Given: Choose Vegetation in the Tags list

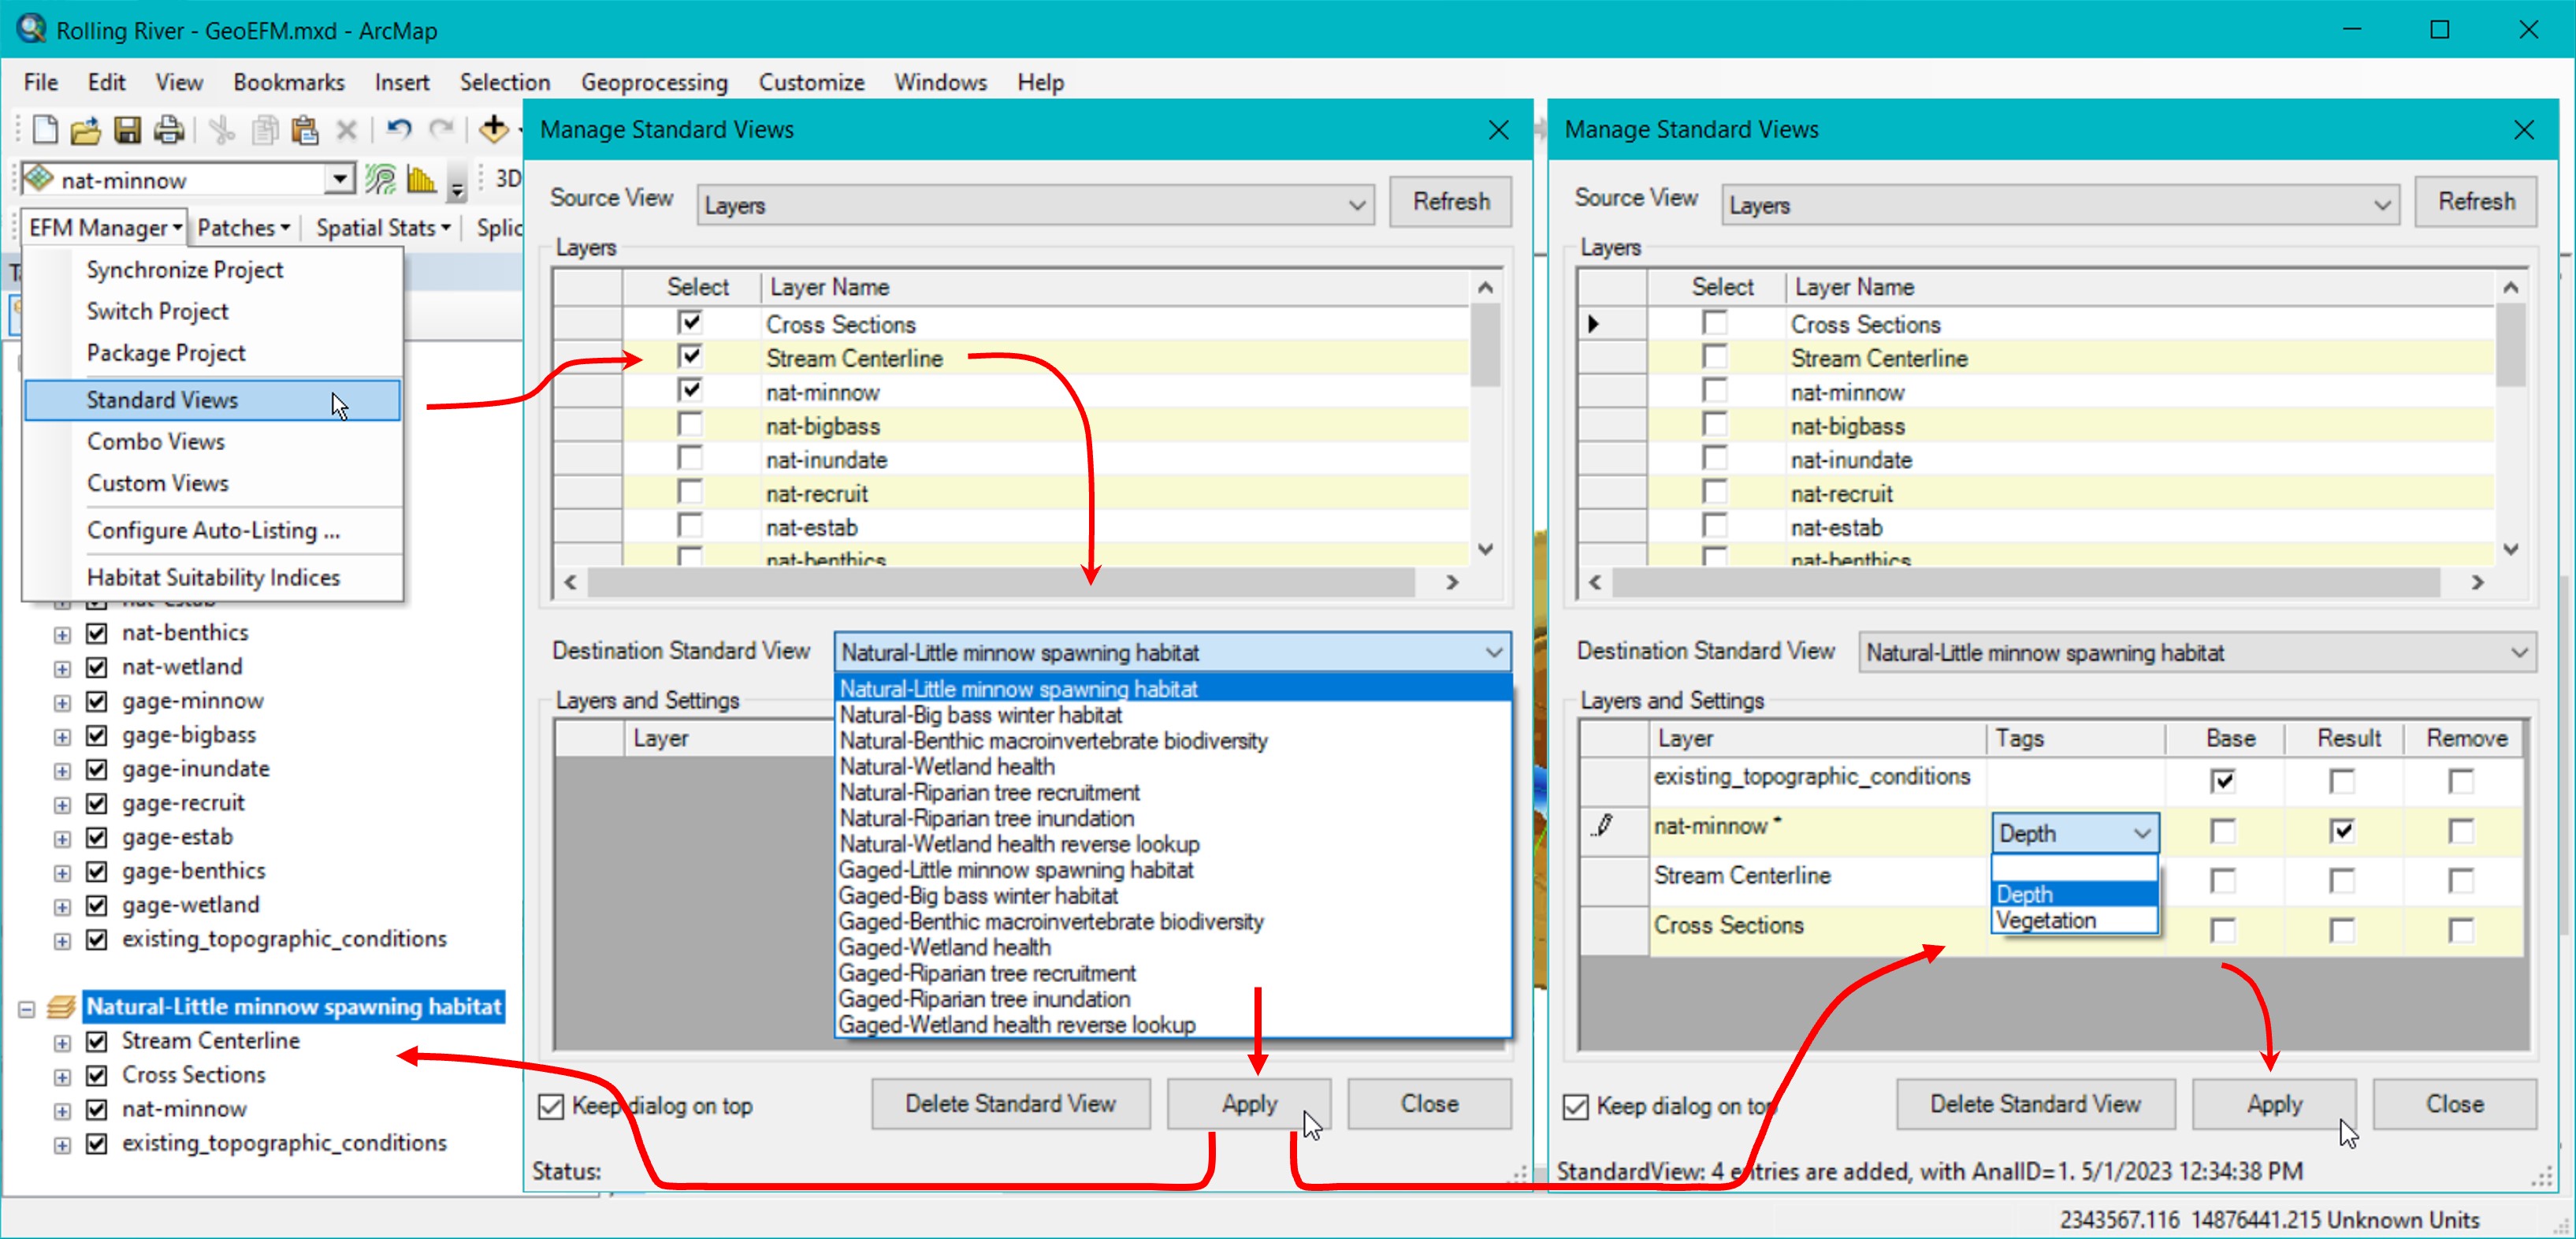Looking at the screenshot, I should click(x=2046, y=921).
